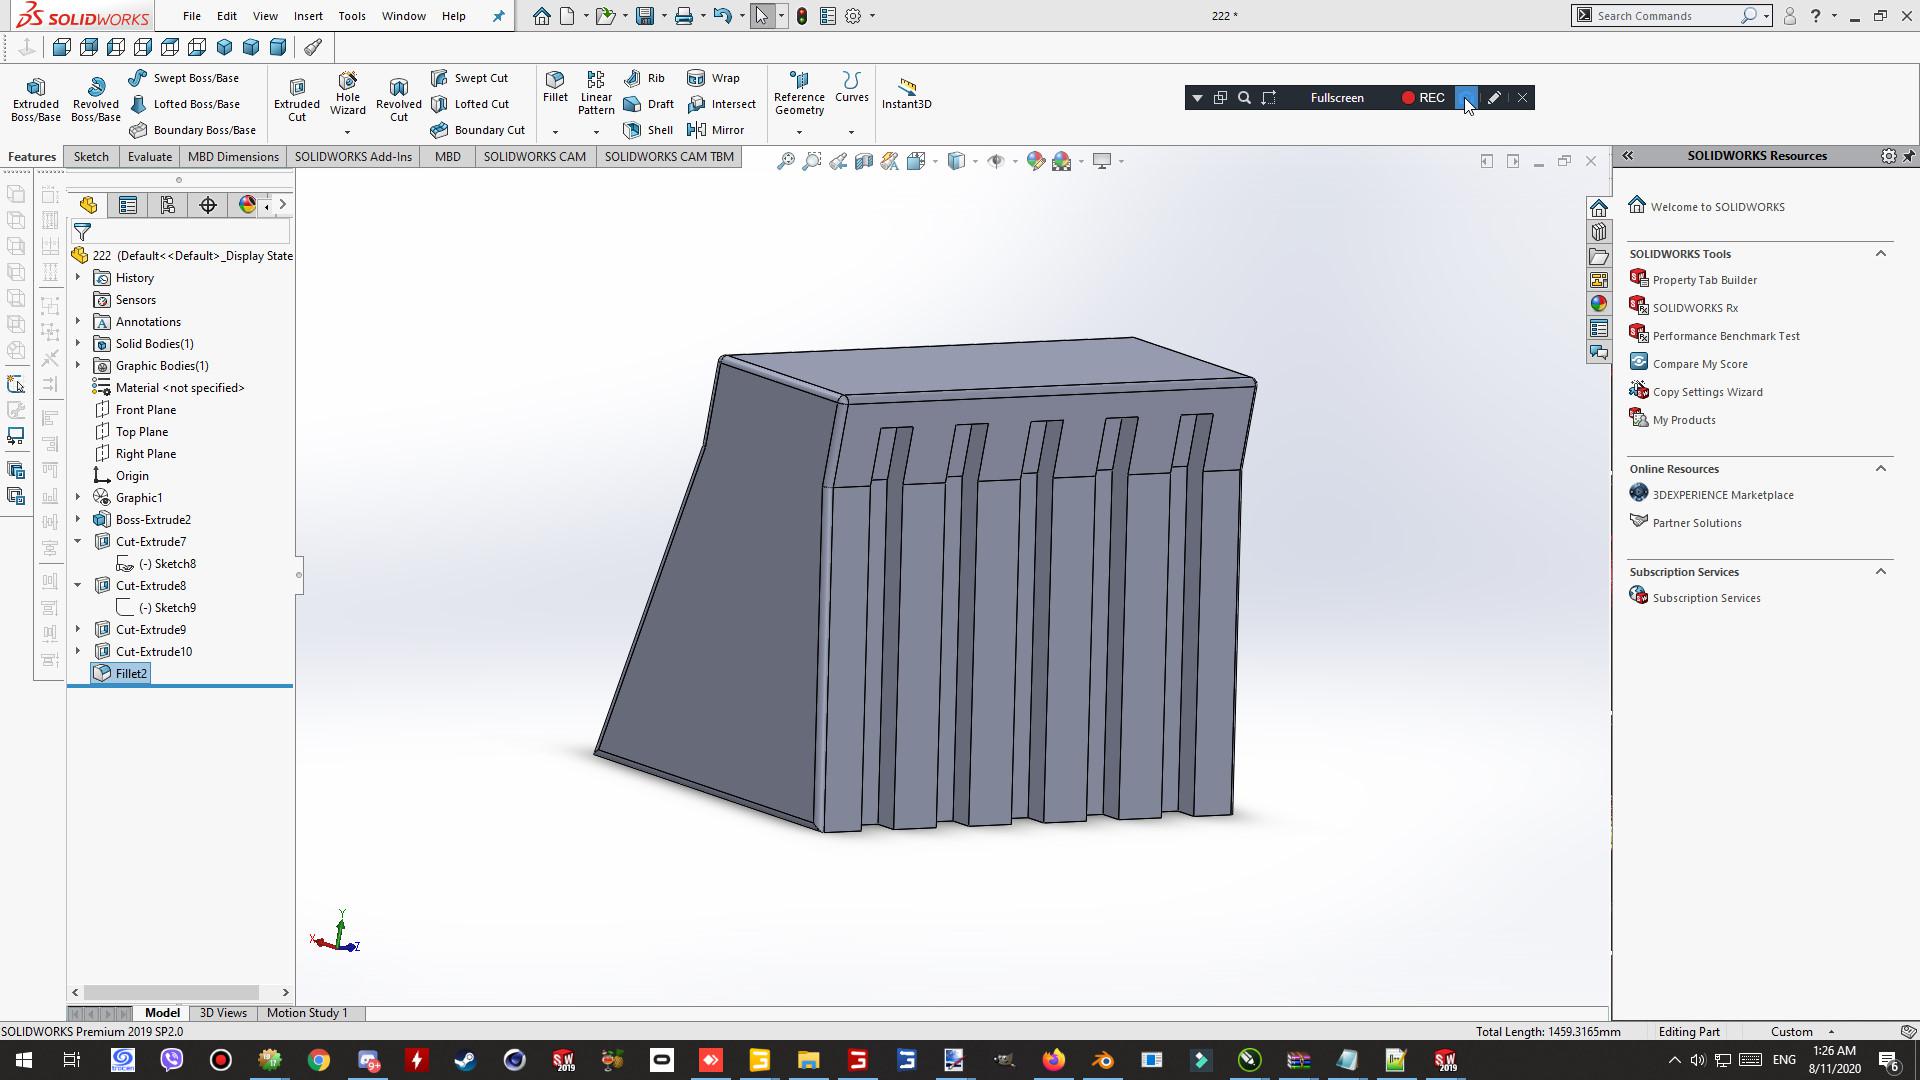This screenshot has height=1080, width=1920.
Task: Open the Reference Geometry dropdown arrow
Action: (799, 132)
